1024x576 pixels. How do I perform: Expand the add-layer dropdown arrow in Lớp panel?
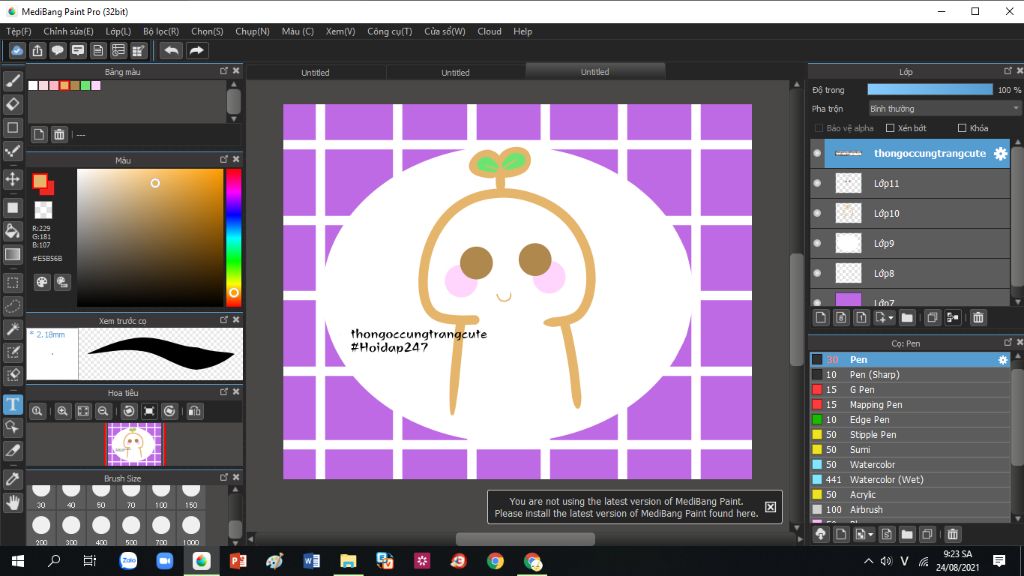pos(891,318)
